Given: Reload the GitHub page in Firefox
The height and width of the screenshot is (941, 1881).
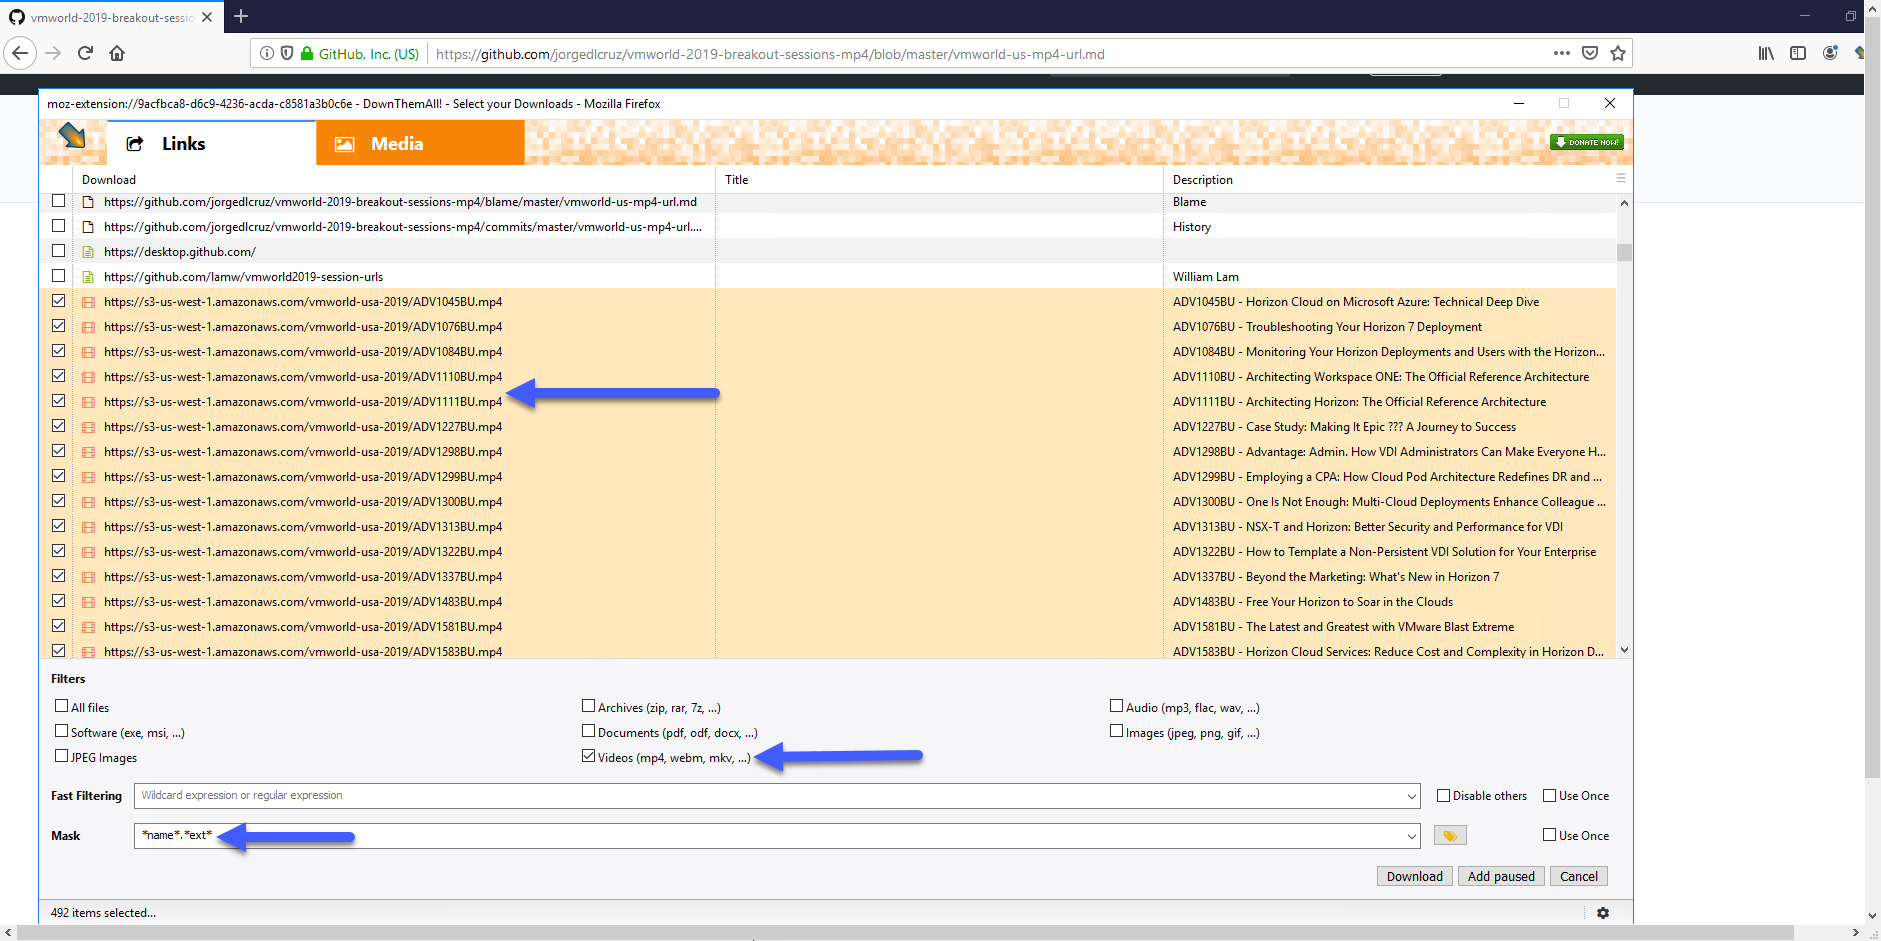Looking at the screenshot, I should pos(85,53).
